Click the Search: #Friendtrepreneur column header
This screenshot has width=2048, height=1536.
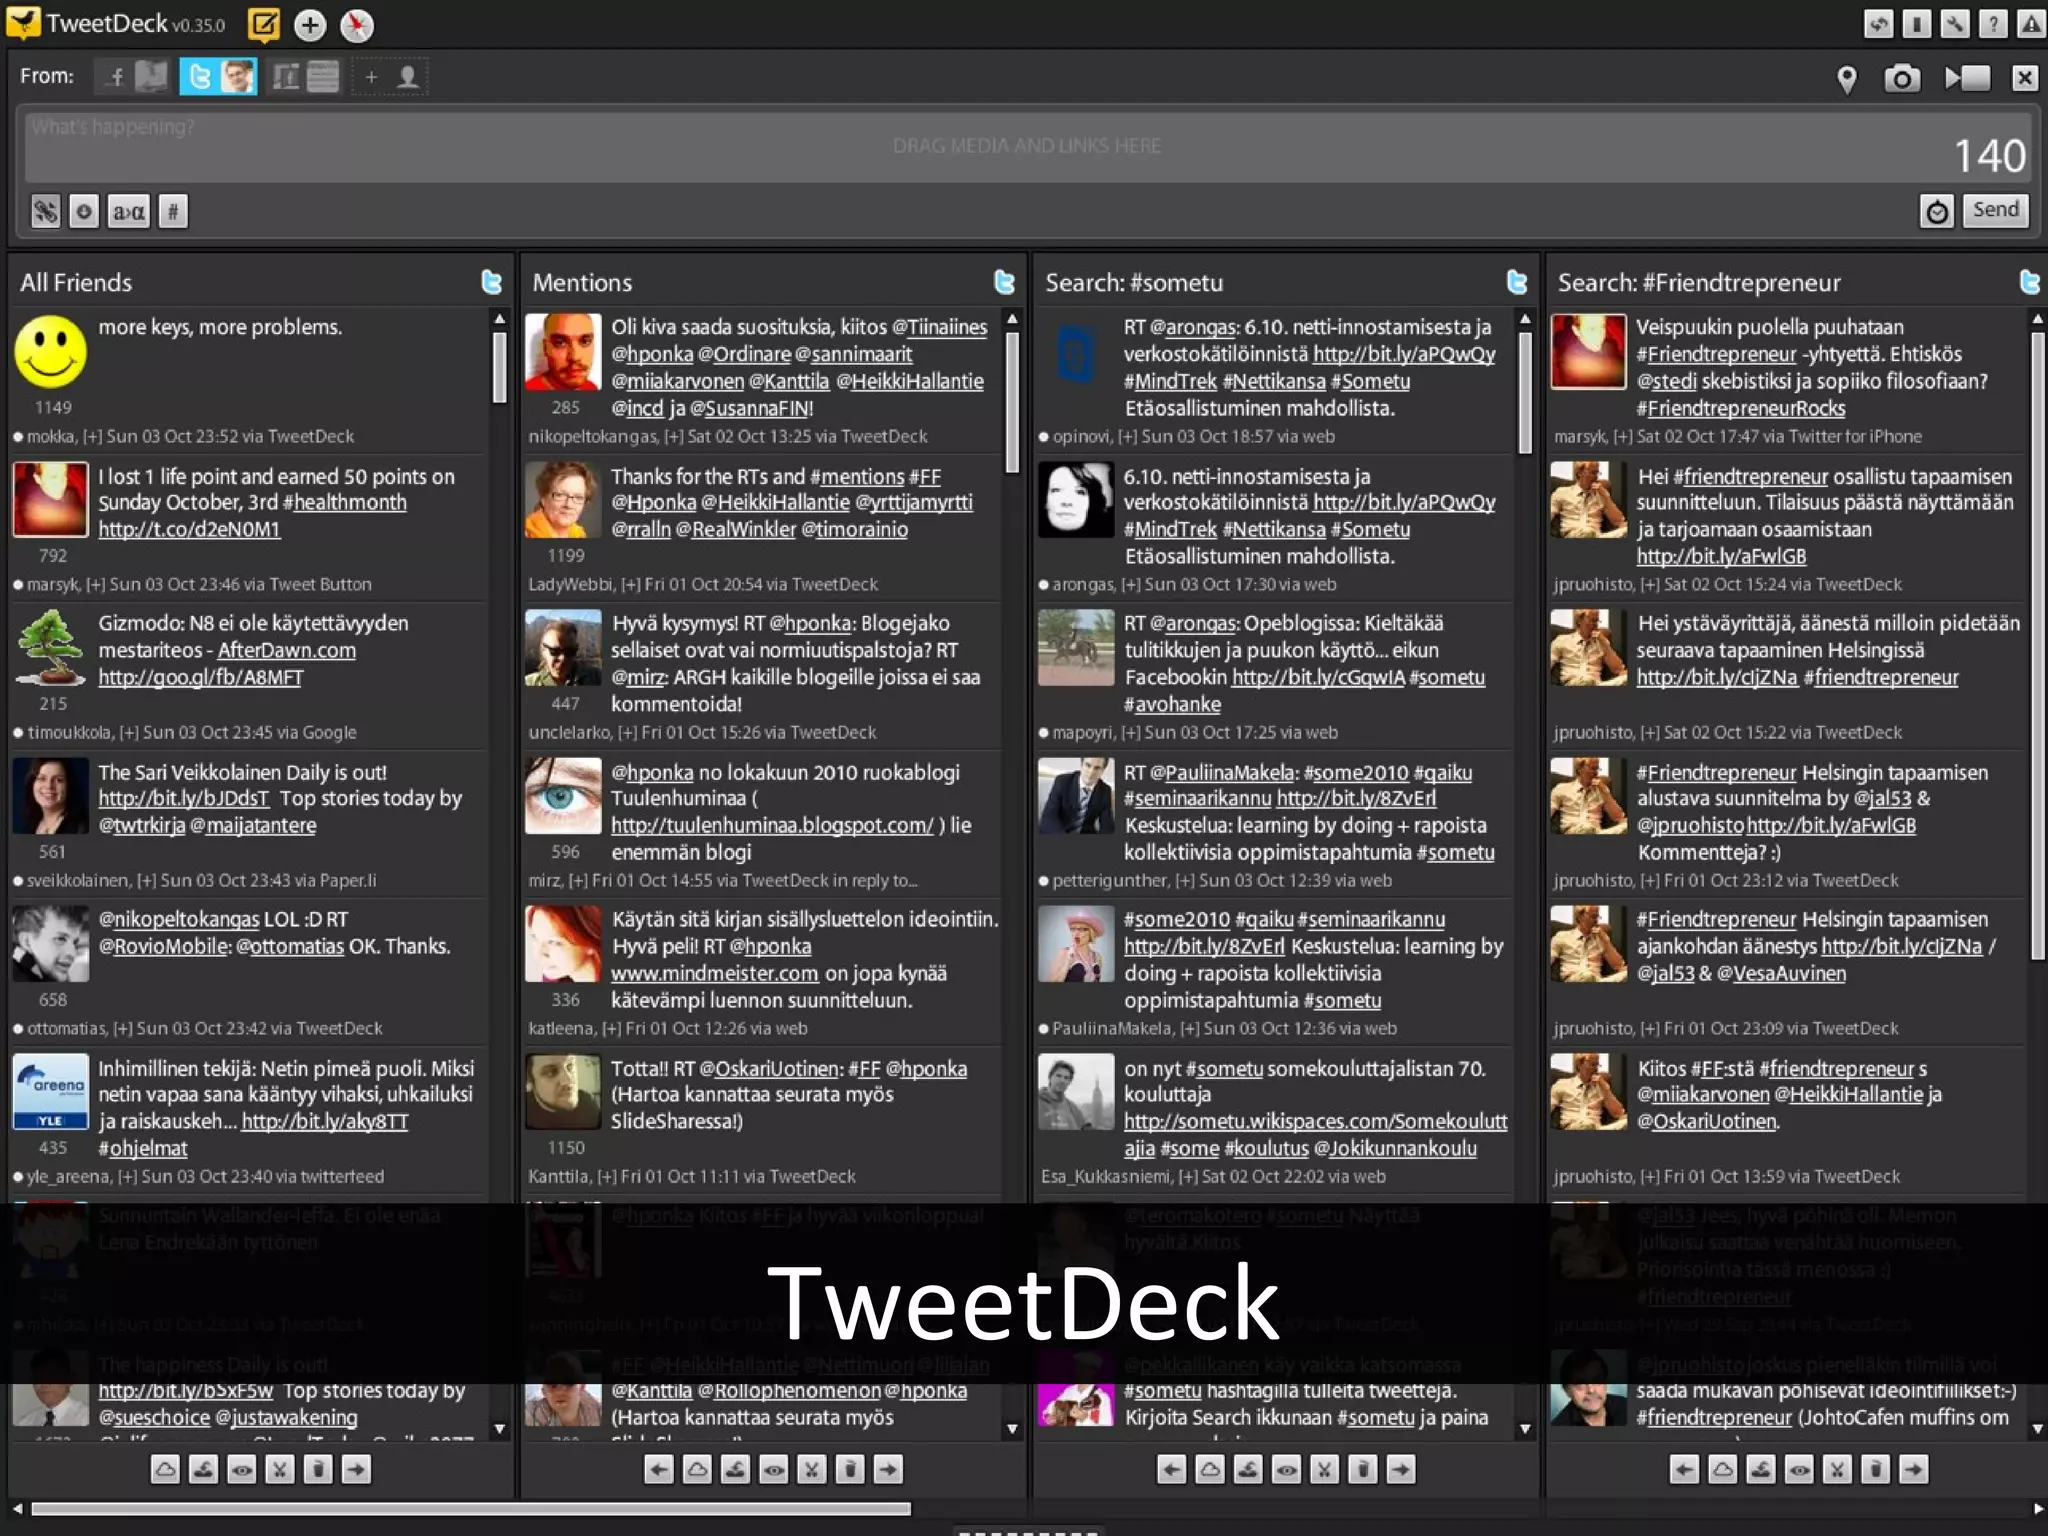tap(1699, 283)
